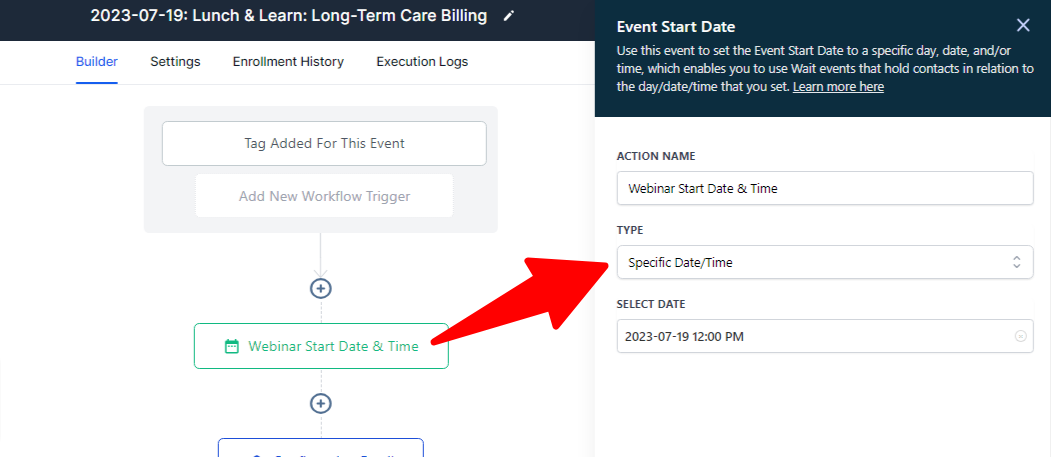Select the Webinar Start Date & Time action
The height and width of the screenshot is (457, 1051).
[x=321, y=346]
